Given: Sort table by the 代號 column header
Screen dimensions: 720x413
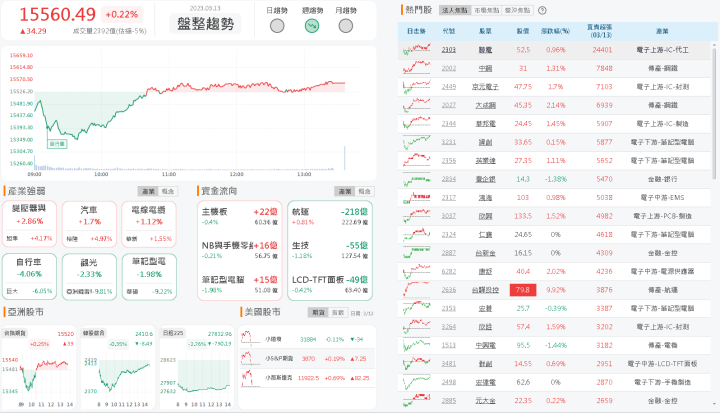Looking at the screenshot, I should (449, 31).
